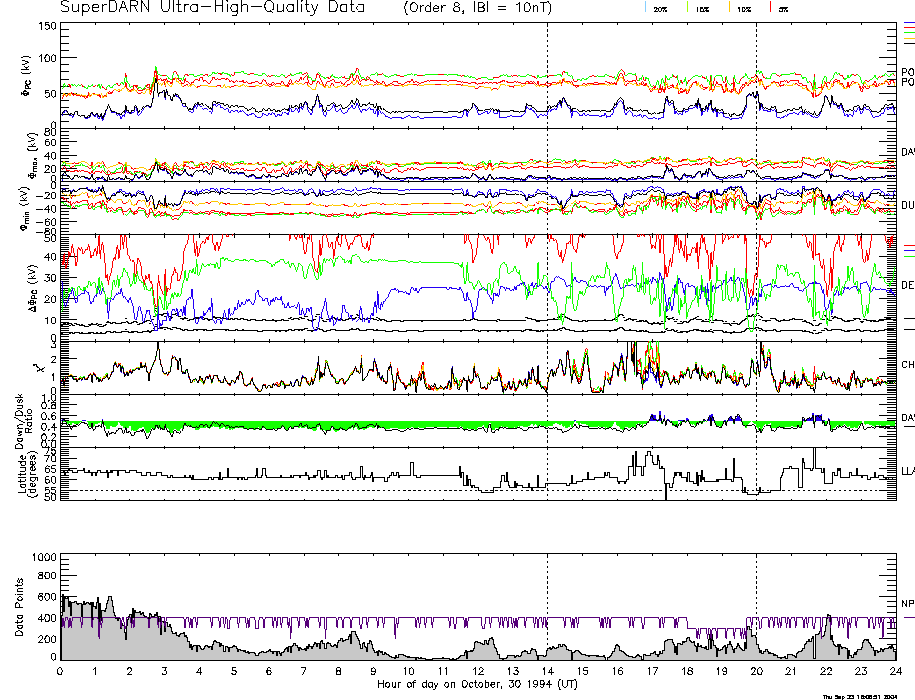Select the NP label beside the Data Points plot
The image size is (915, 700).
pos(907,603)
